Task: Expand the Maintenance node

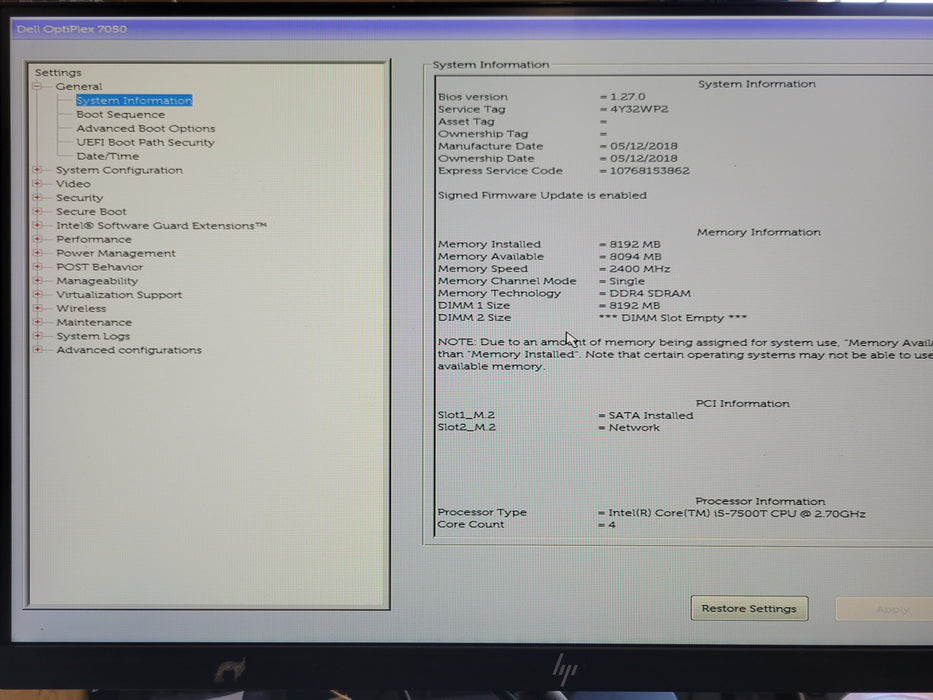Action: click(37, 322)
